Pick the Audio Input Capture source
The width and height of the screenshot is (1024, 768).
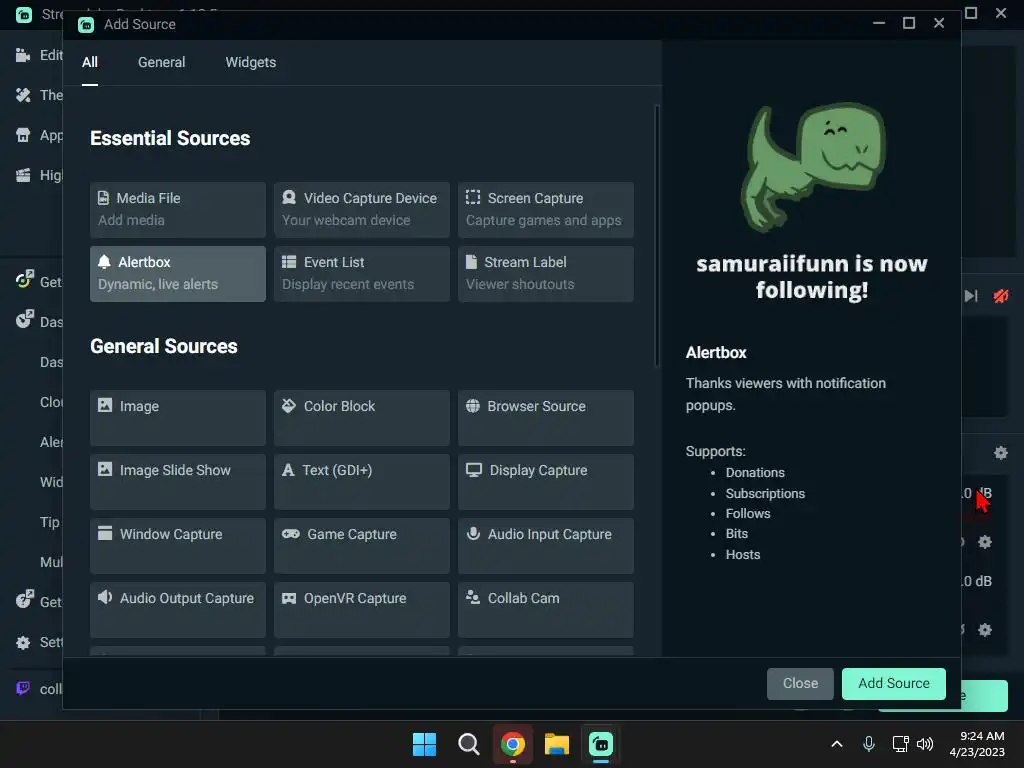(x=546, y=546)
